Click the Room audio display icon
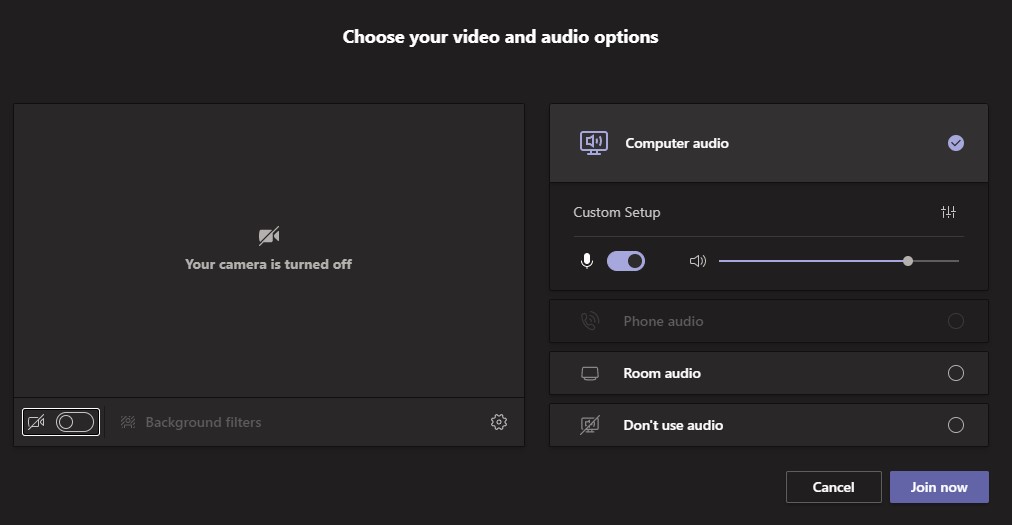The image size is (1012, 525). coord(590,373)
